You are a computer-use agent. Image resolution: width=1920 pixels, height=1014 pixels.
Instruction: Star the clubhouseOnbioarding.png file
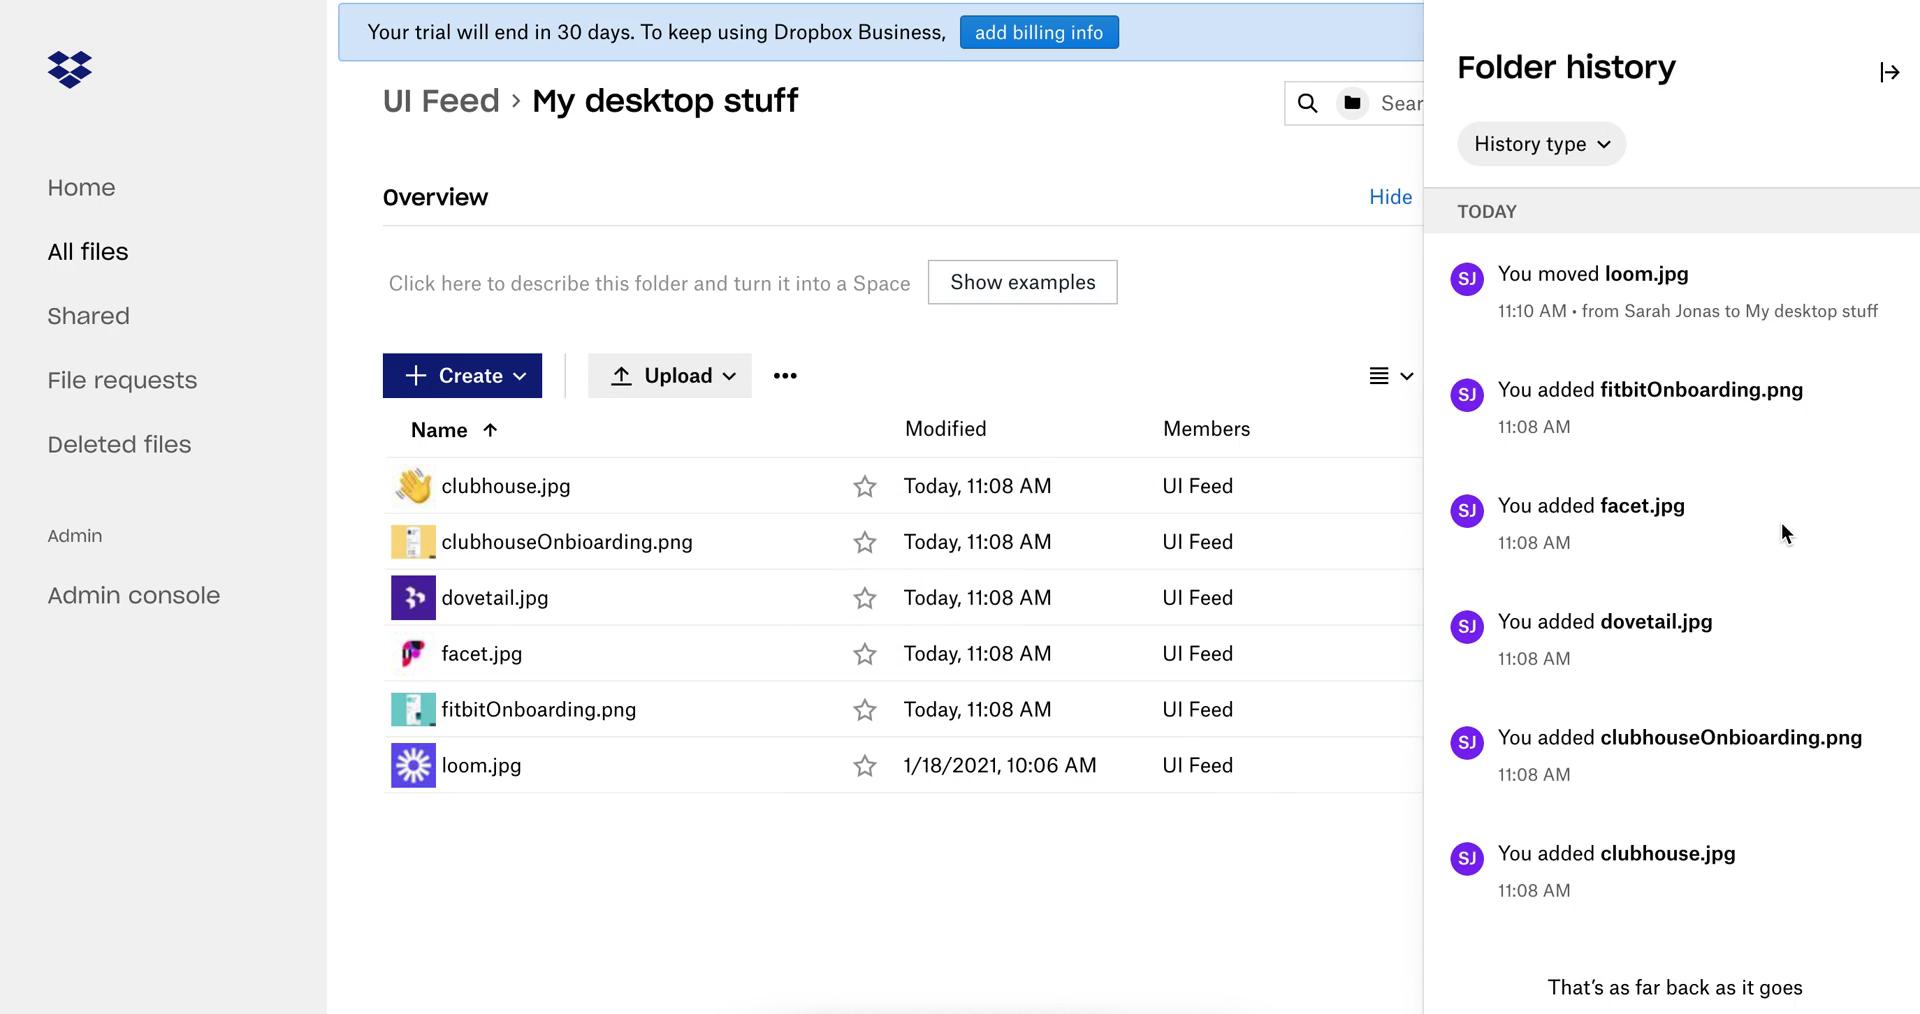[865, 543]
